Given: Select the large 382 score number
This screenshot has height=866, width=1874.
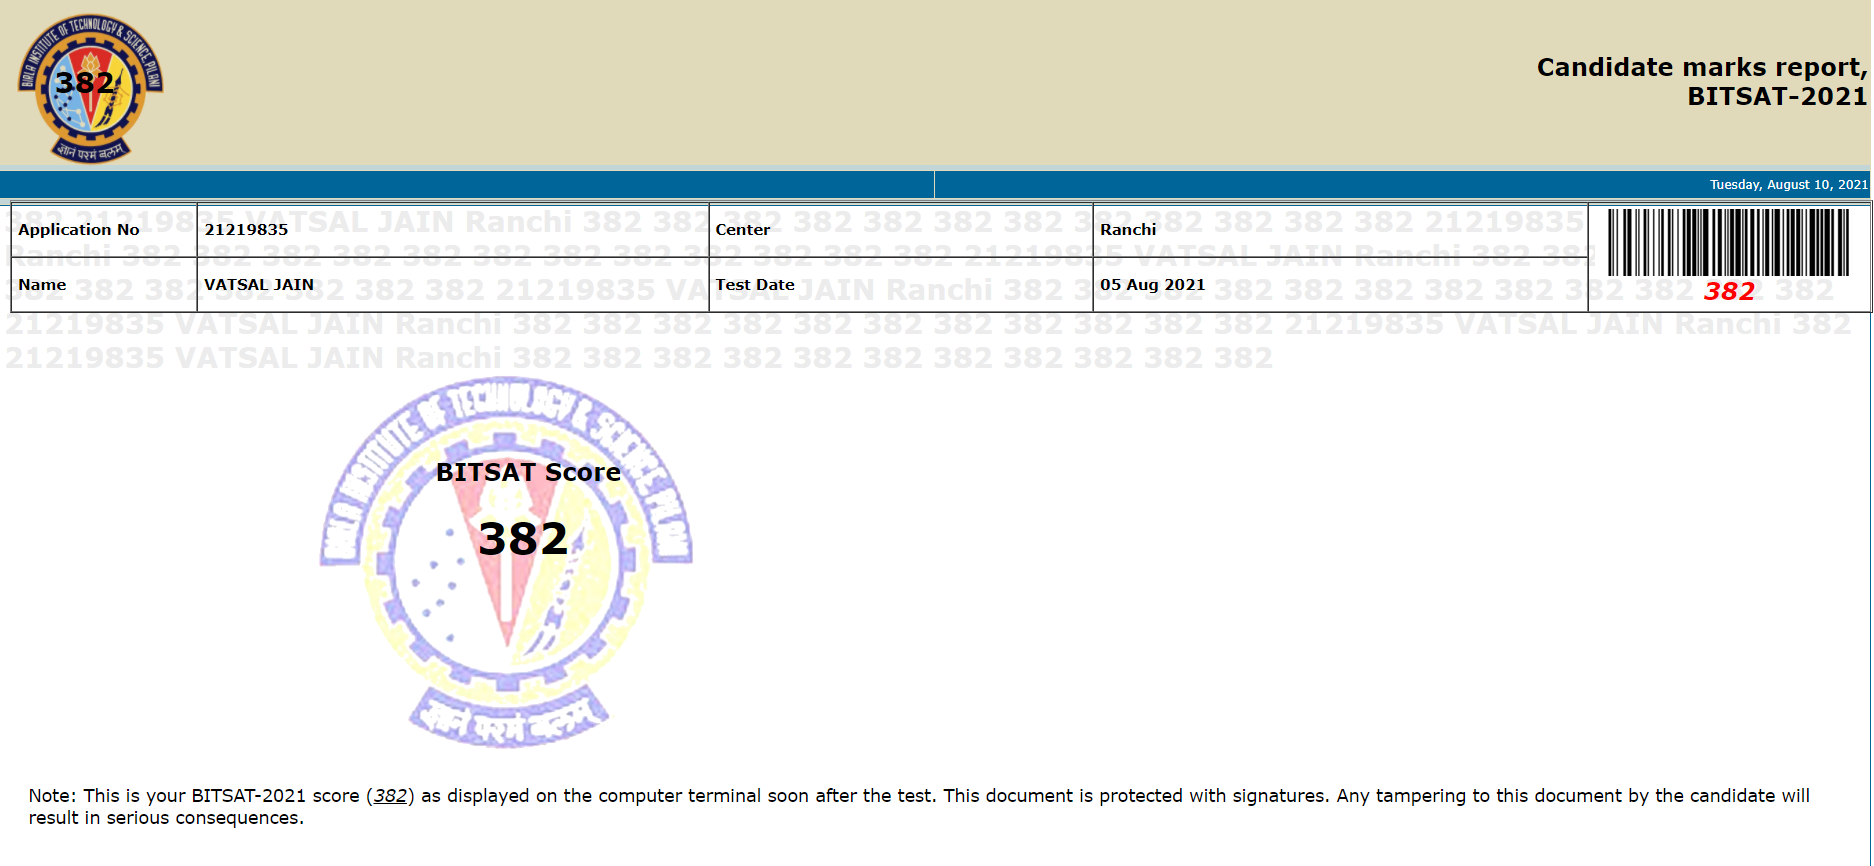Looking at the screenshot, I should (523, 540).
